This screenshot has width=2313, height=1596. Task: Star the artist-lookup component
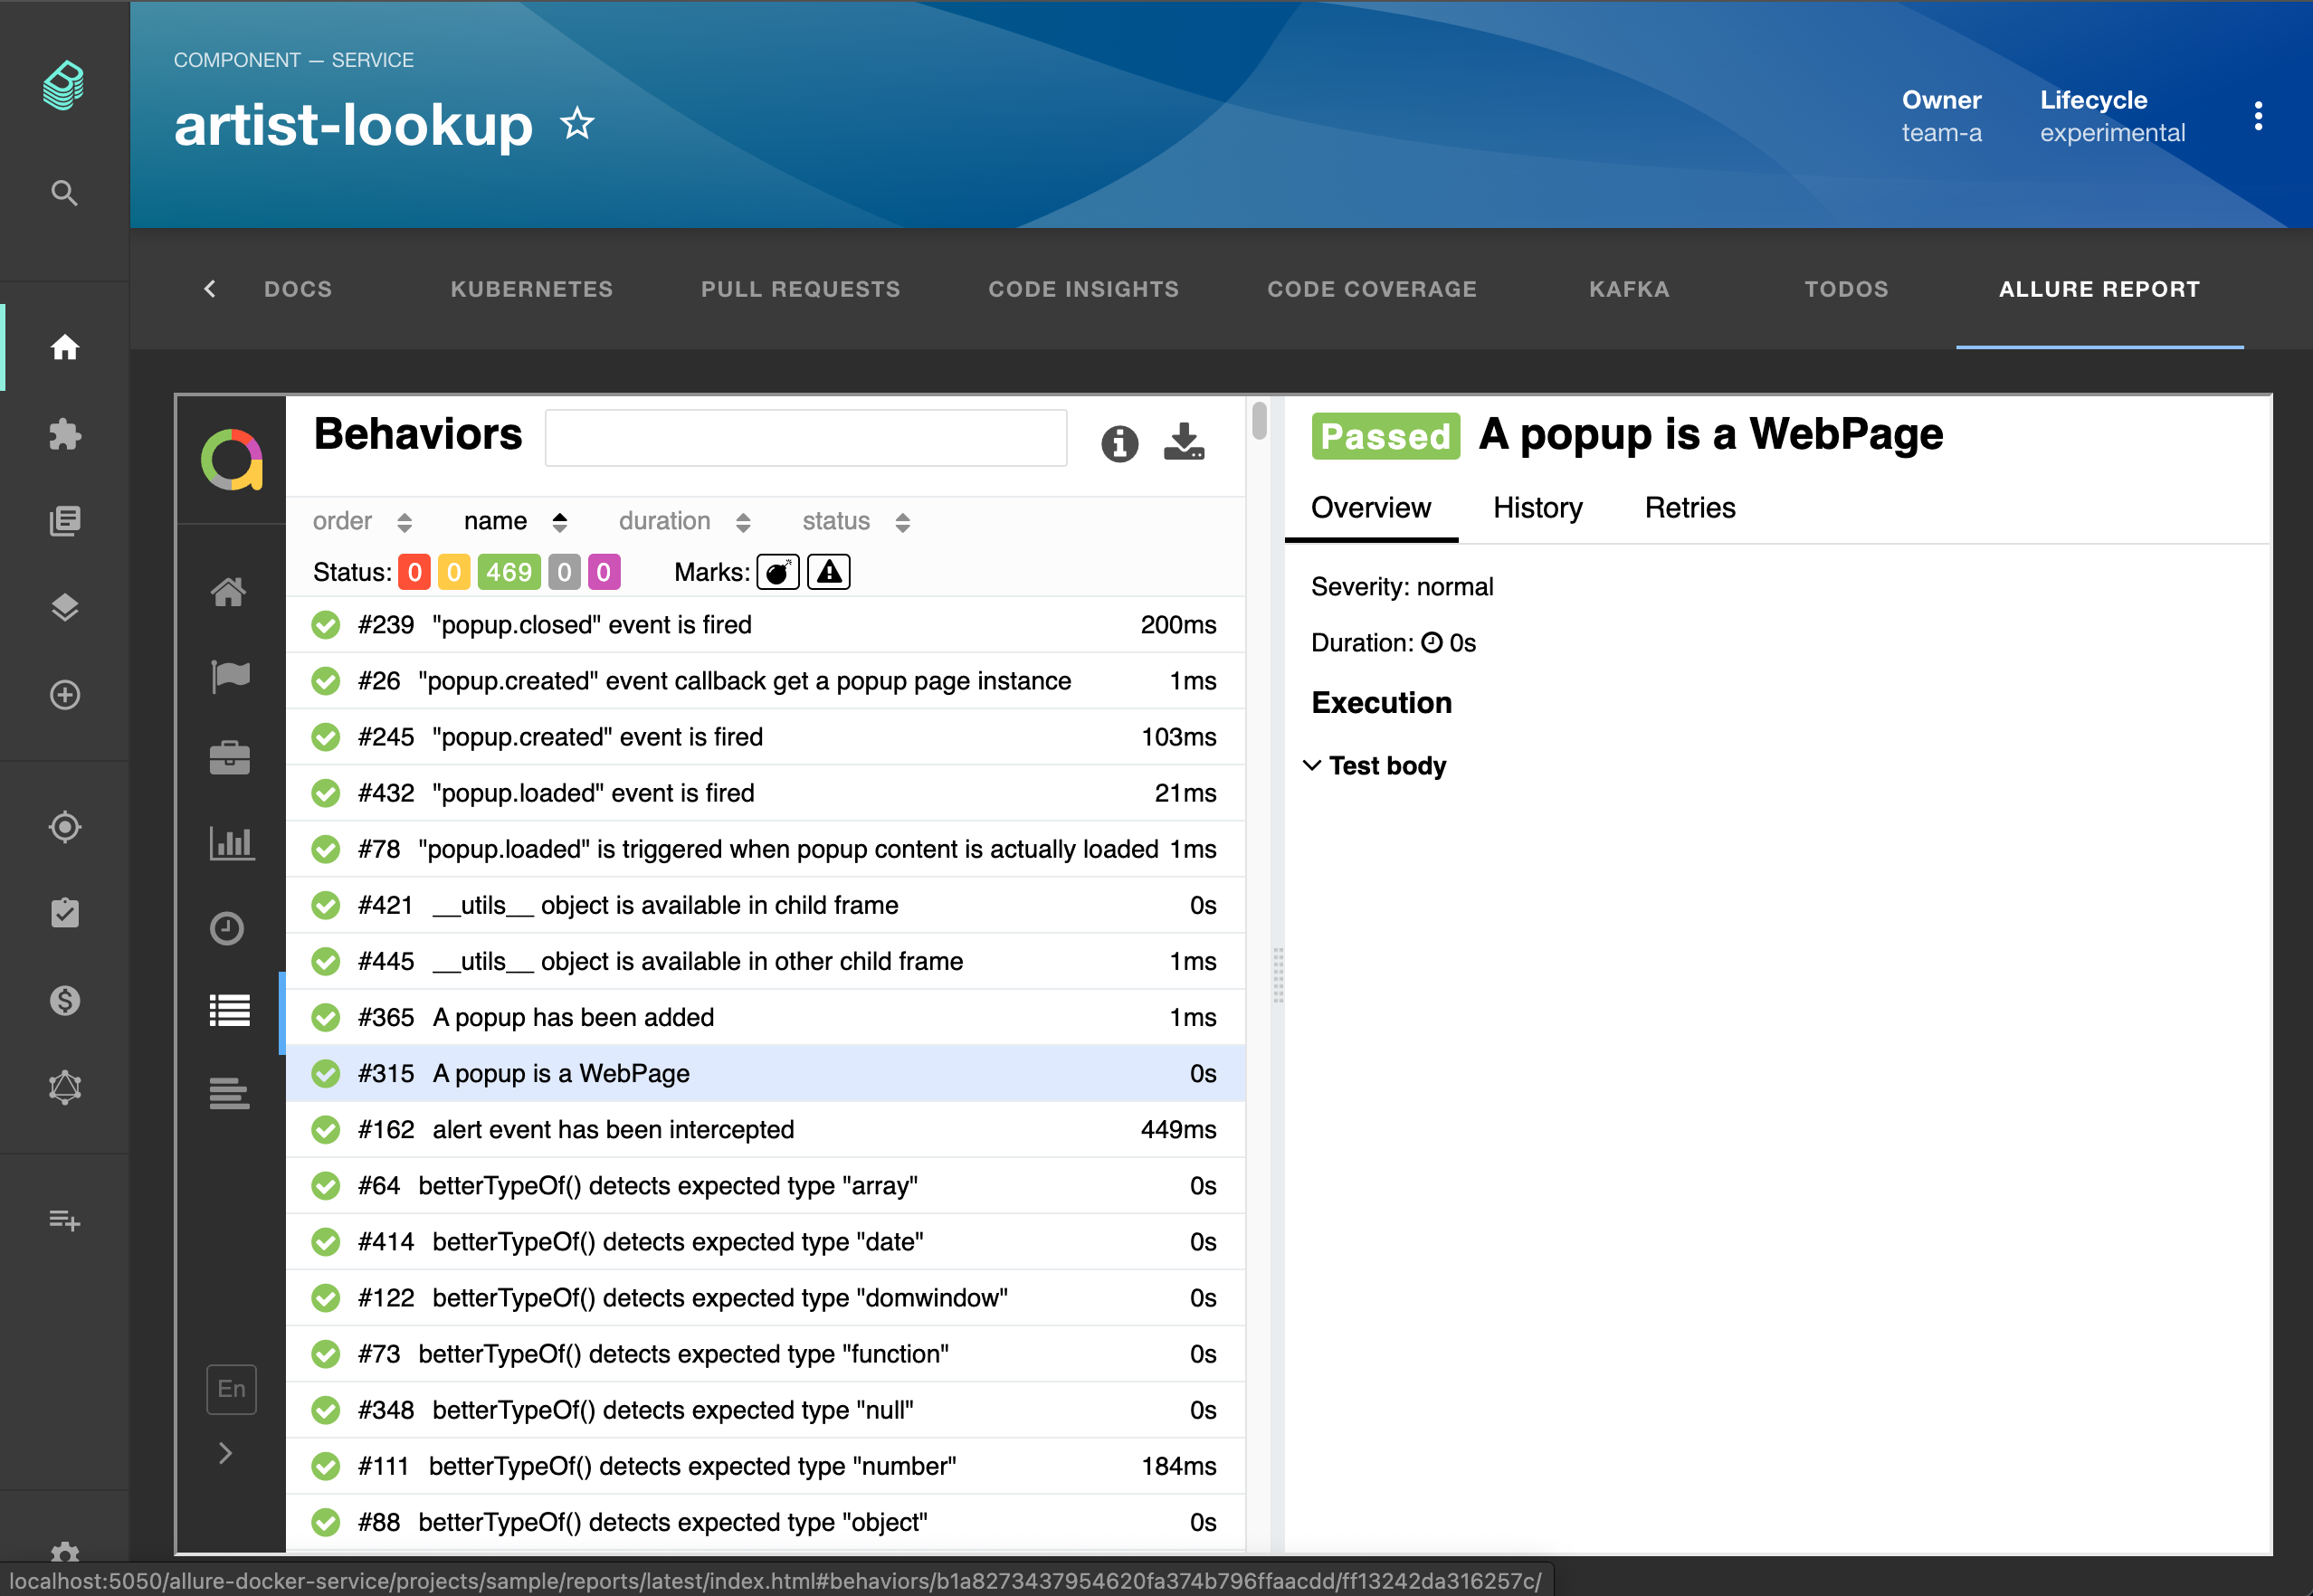coord(577,125)
